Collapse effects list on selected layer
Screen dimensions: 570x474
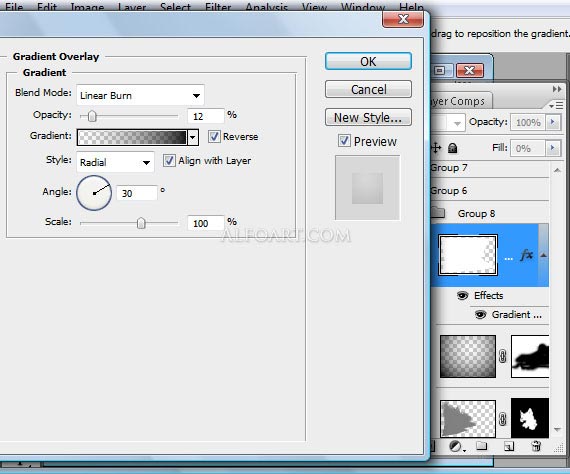[543, 255]
